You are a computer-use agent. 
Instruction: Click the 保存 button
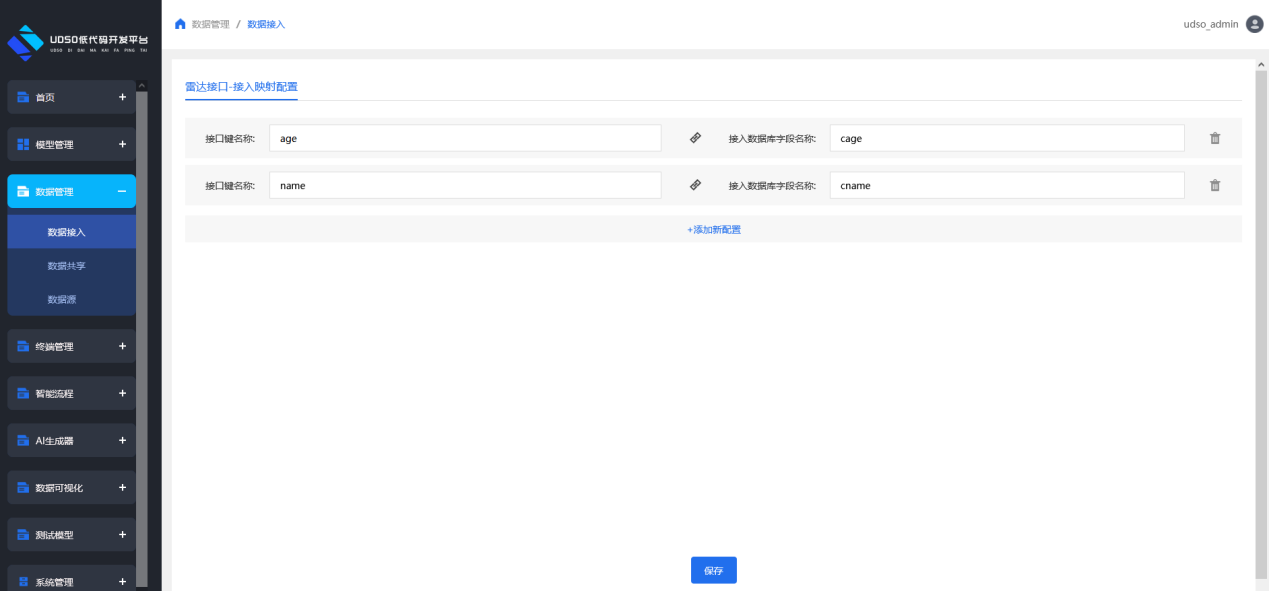[713, 570]
